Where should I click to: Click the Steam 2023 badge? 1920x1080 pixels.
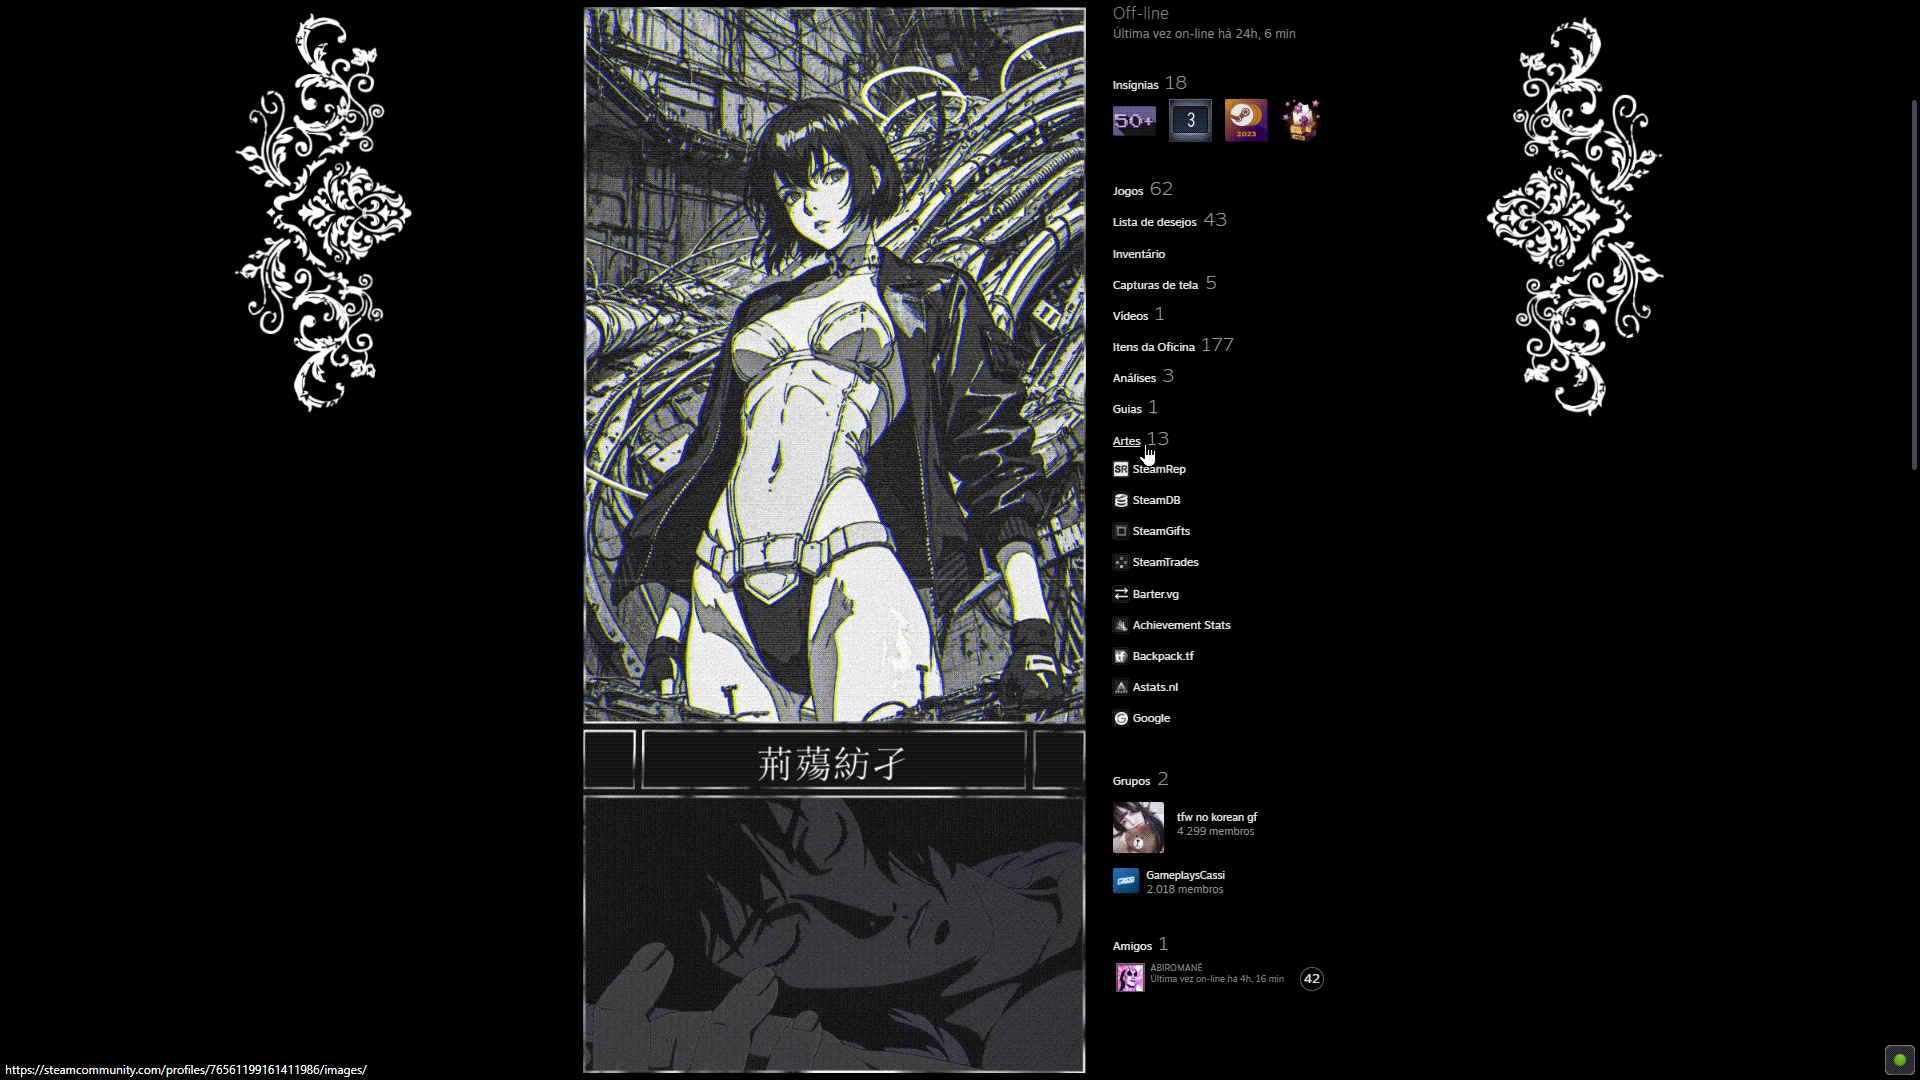click(x=1246, y=121)
